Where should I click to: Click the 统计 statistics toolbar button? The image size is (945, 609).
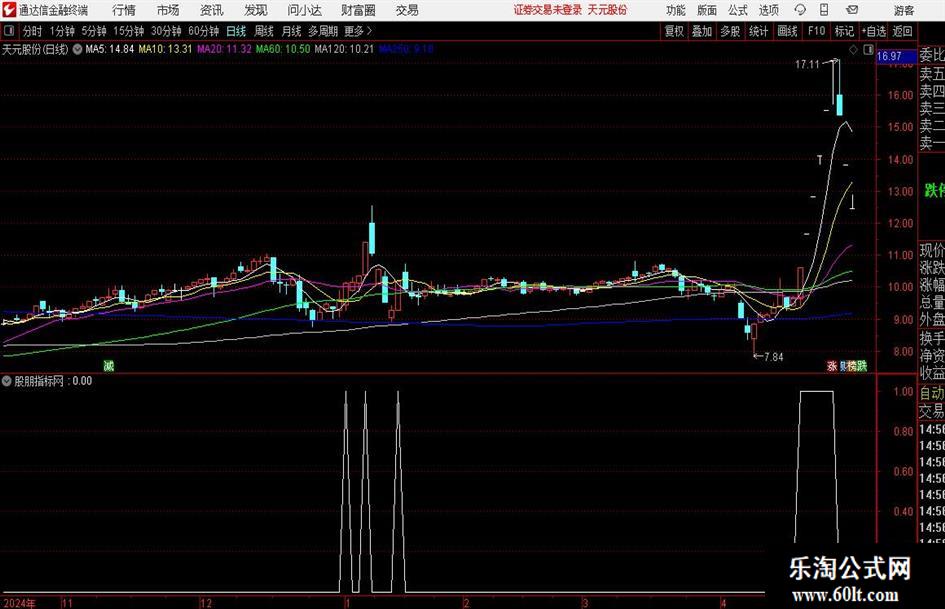pyautogui.click(x=758, y=31)
